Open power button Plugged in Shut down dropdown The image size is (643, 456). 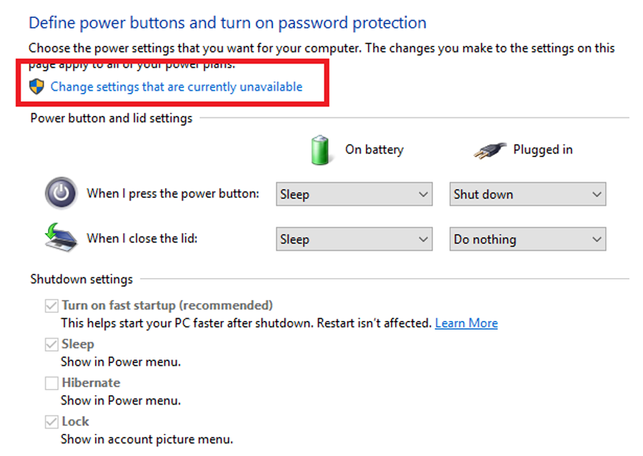pyautogui.click(x=528, y=194)
